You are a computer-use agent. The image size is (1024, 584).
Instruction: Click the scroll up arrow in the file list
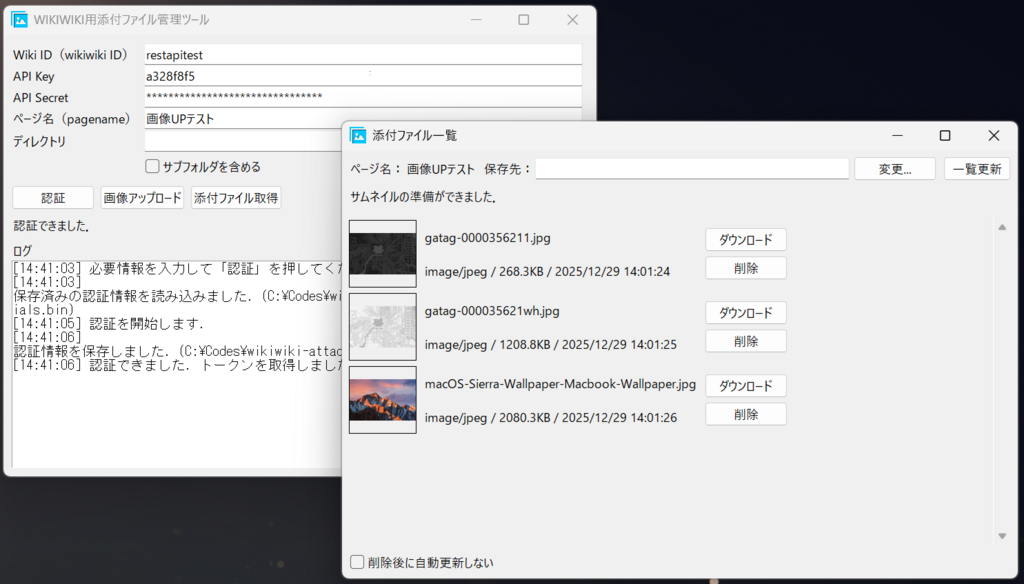(1002, 227)
